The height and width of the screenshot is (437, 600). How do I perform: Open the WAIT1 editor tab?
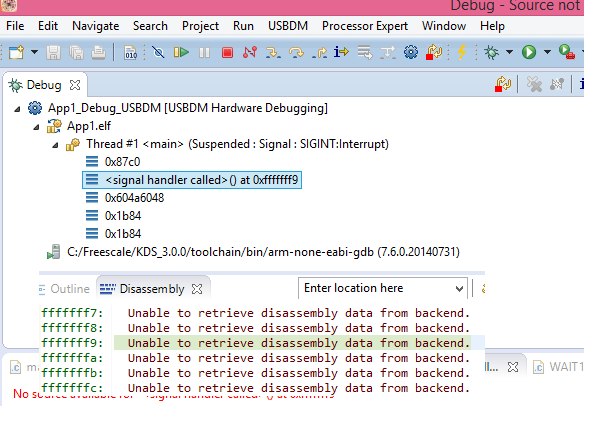tap(558, 367)
